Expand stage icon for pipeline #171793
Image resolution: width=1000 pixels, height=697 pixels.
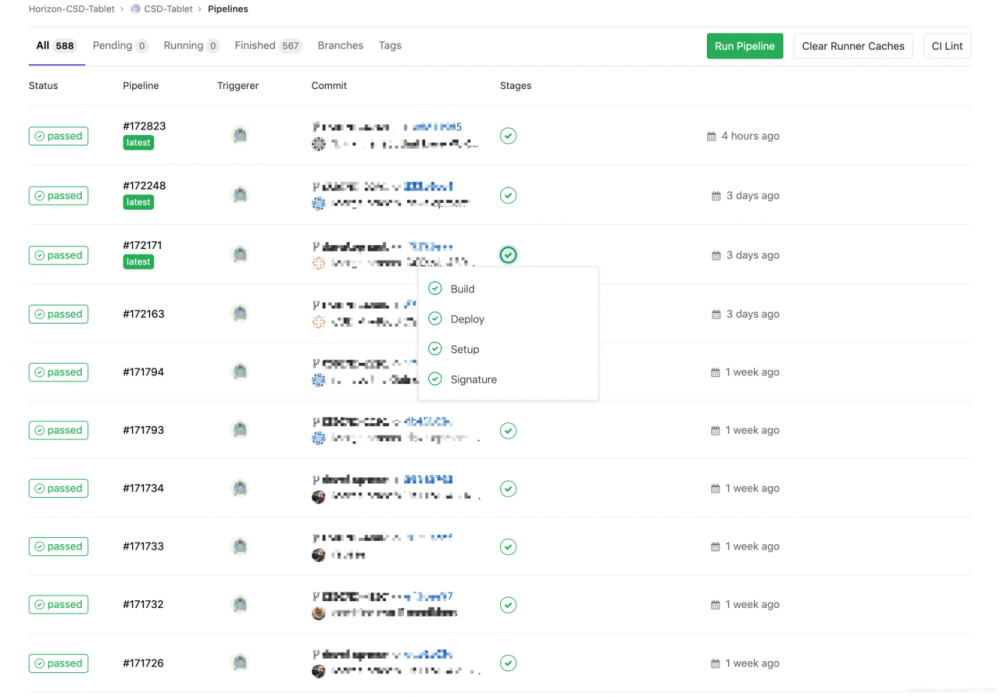point(508,431)
